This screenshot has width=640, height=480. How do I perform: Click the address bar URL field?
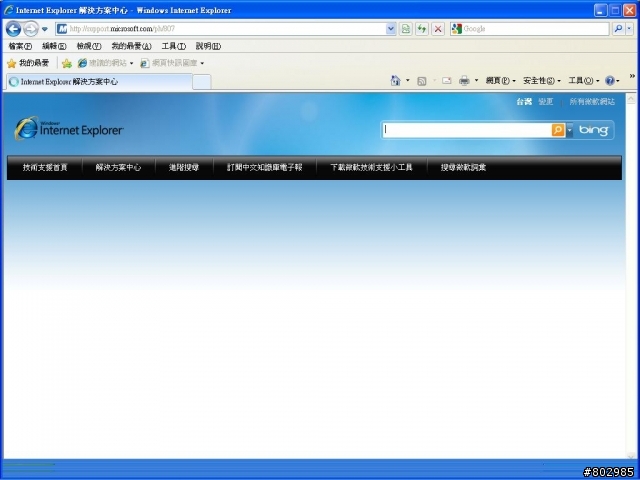(x=220, y=29)
